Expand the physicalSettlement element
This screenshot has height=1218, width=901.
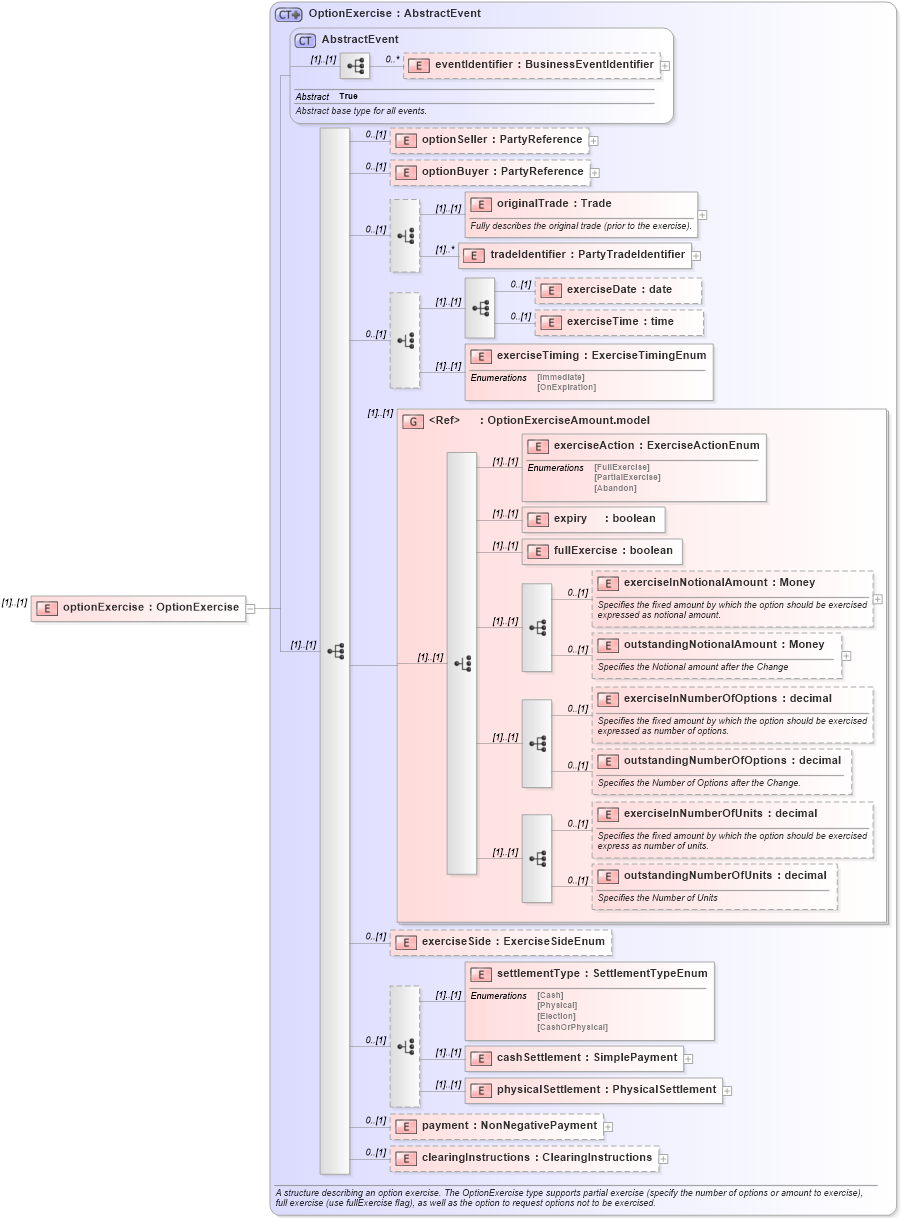tap(727, 1091)
